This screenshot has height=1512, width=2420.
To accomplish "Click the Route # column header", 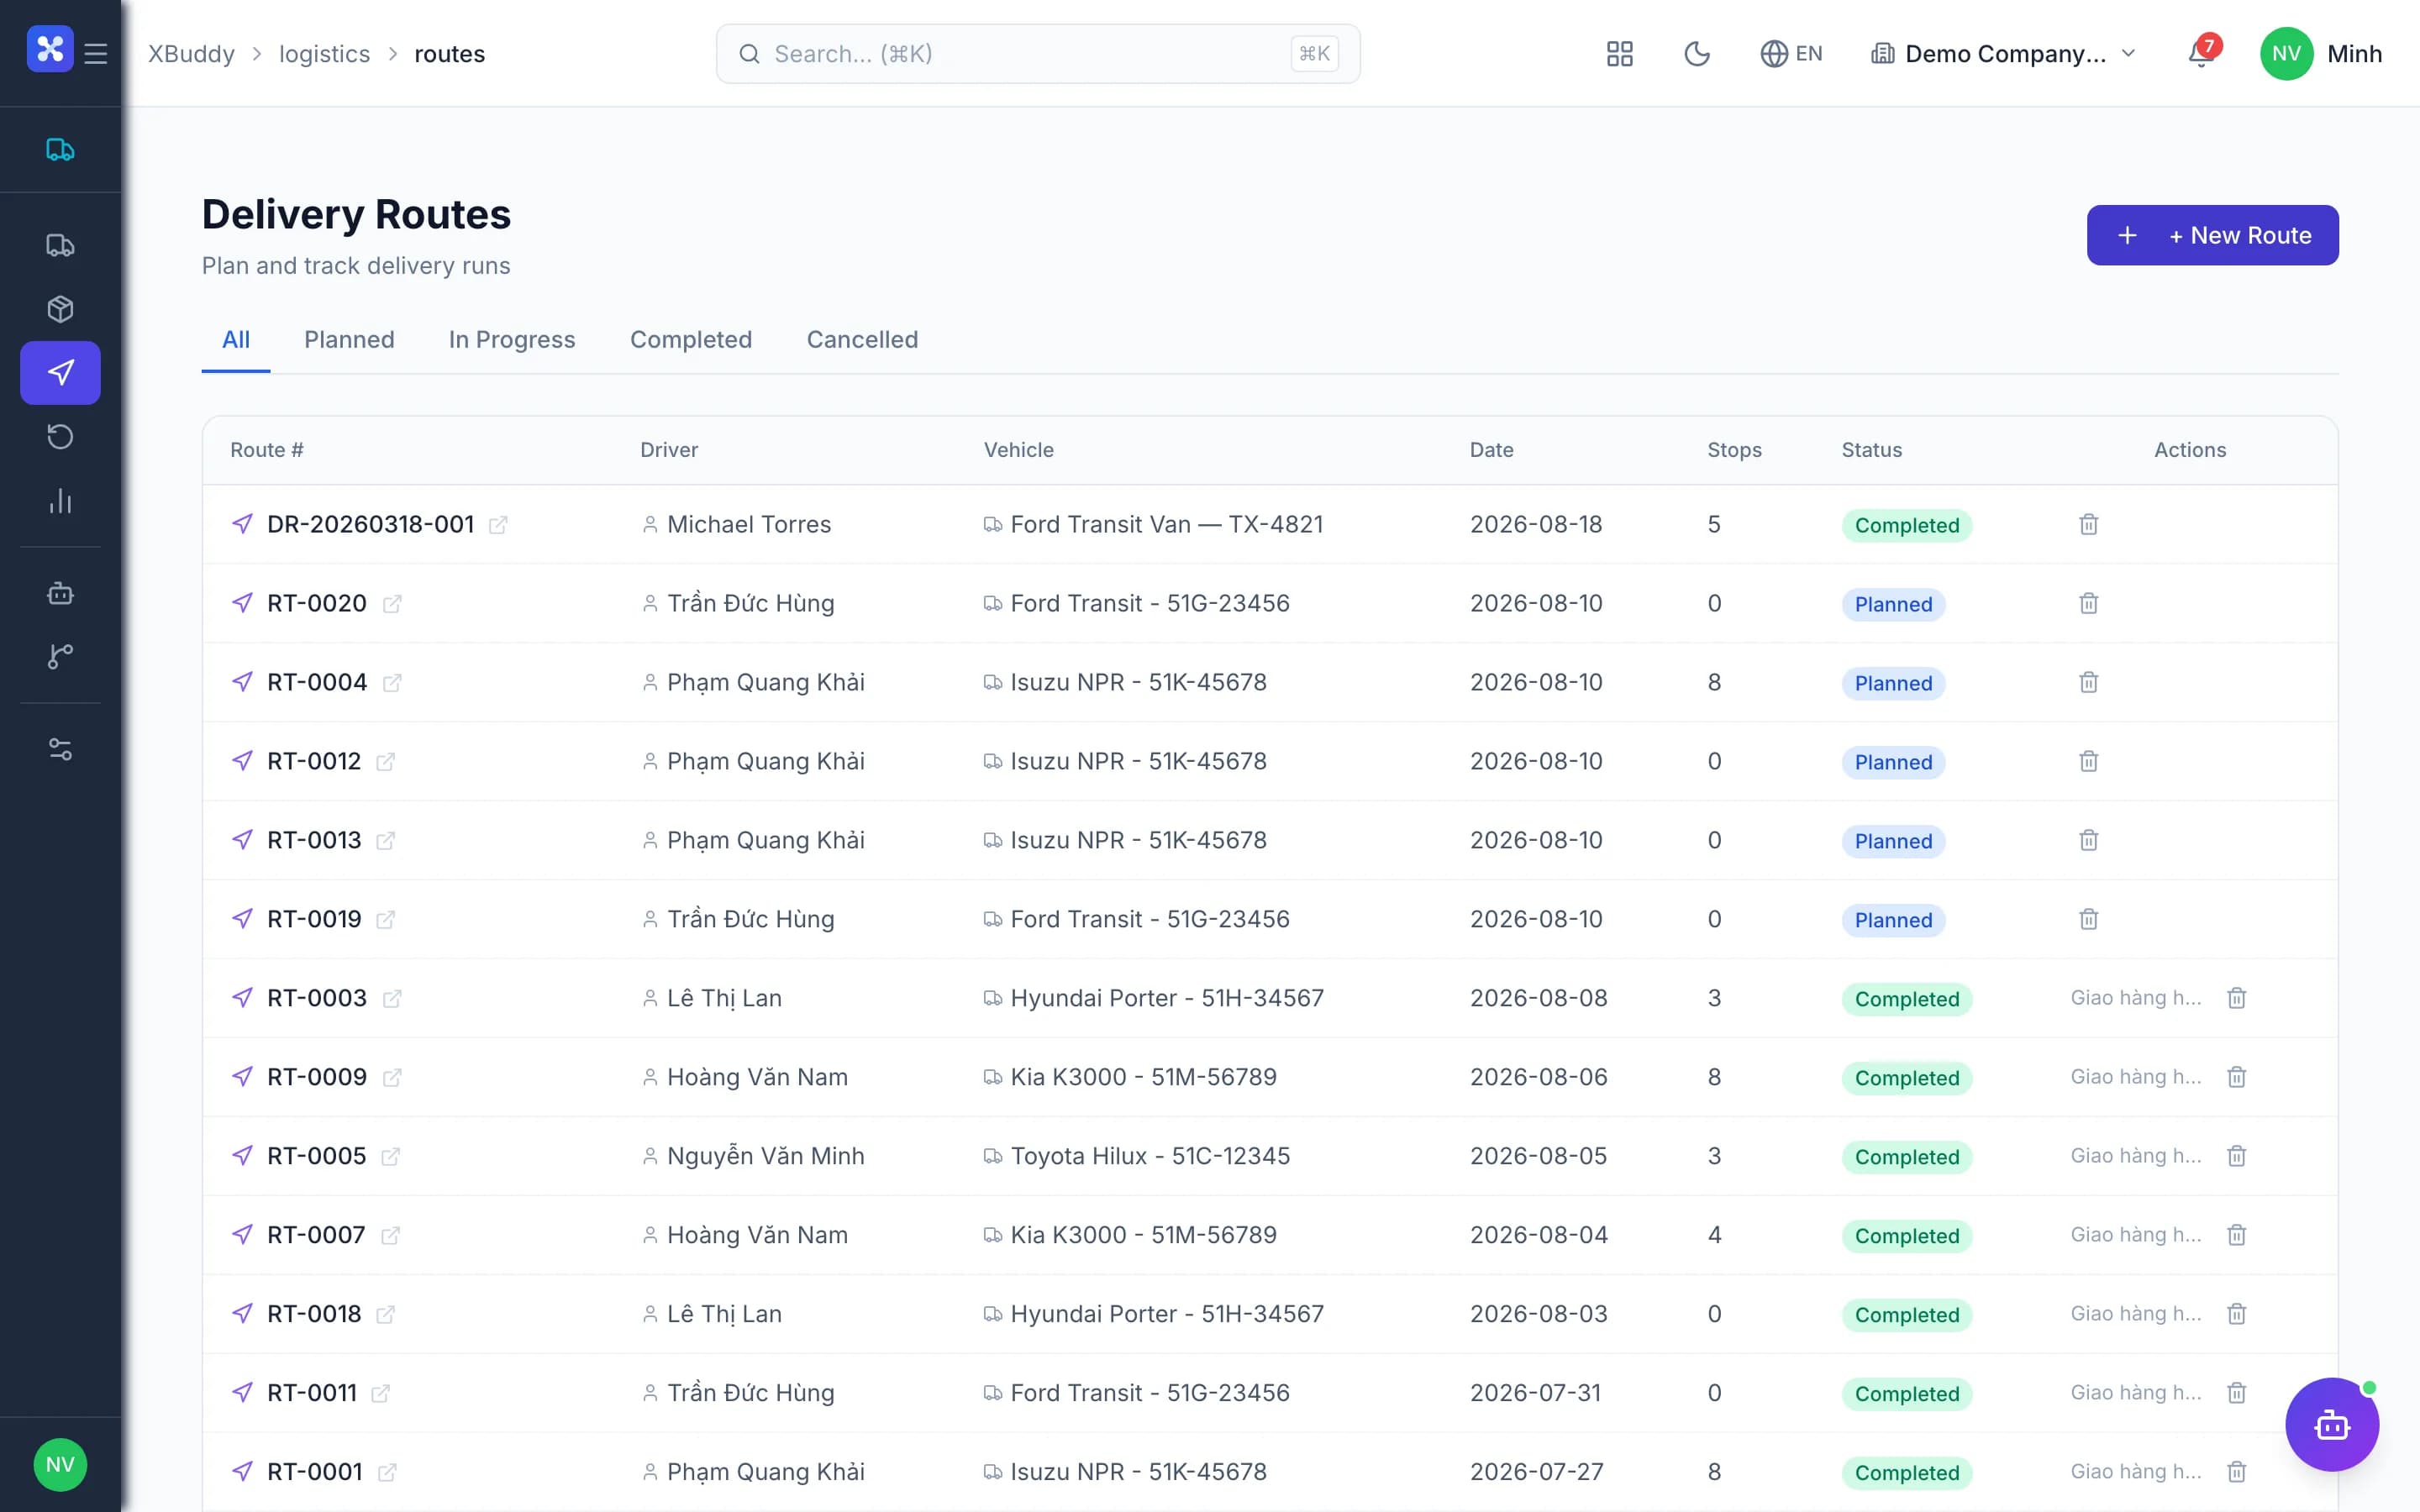I will tap(267, 450).
